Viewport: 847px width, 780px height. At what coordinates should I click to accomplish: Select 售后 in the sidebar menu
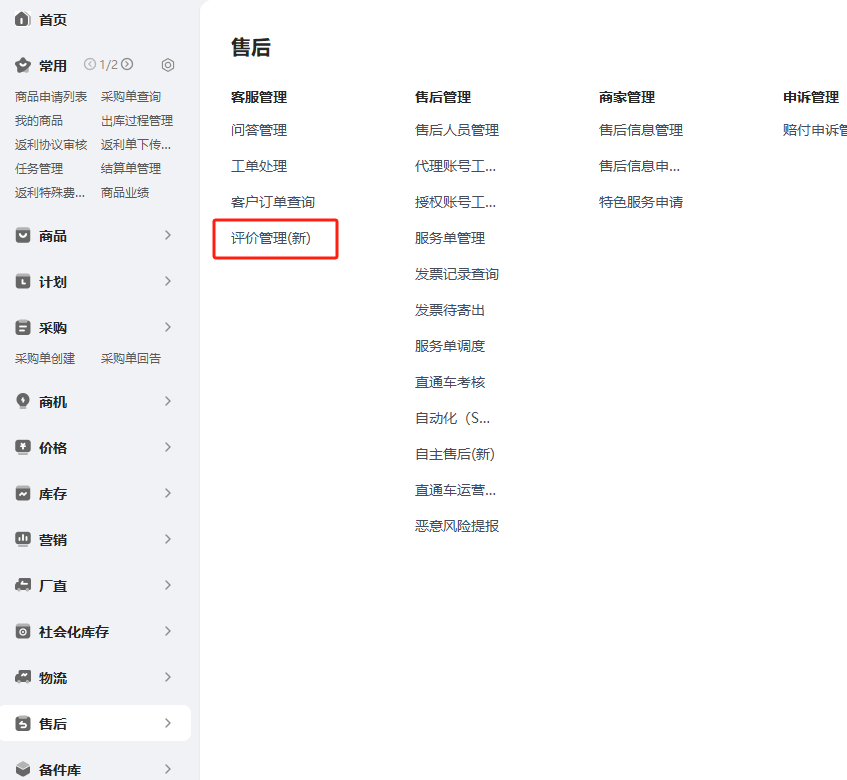53,723
